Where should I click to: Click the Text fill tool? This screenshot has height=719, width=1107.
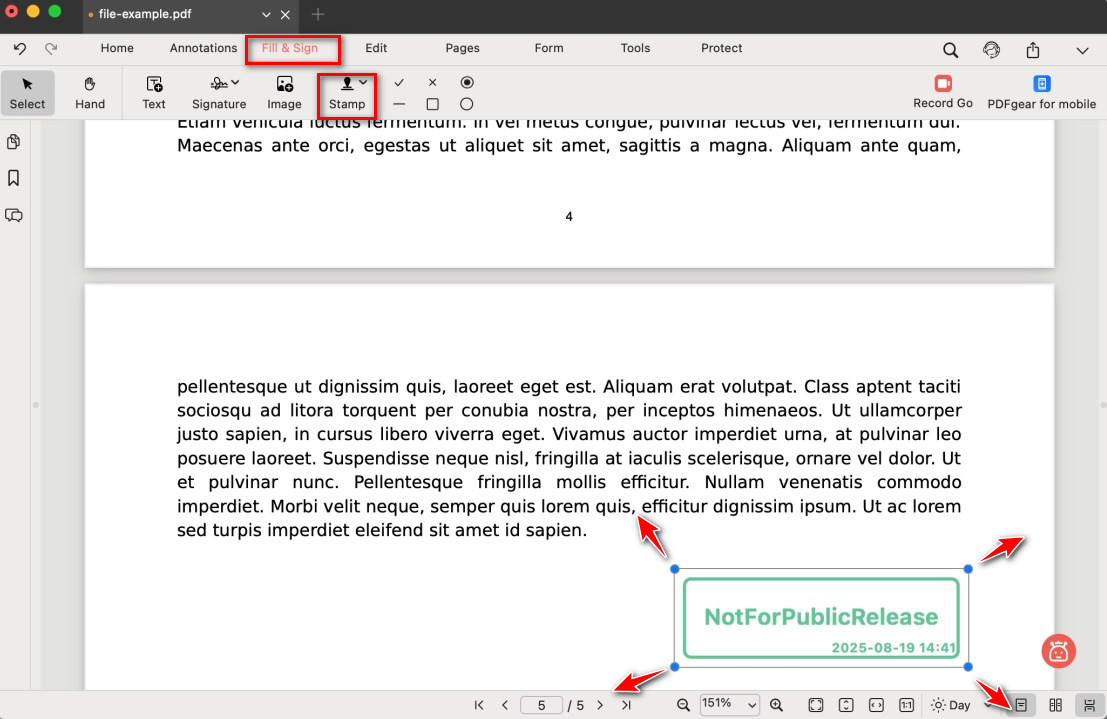coord(154,92)
